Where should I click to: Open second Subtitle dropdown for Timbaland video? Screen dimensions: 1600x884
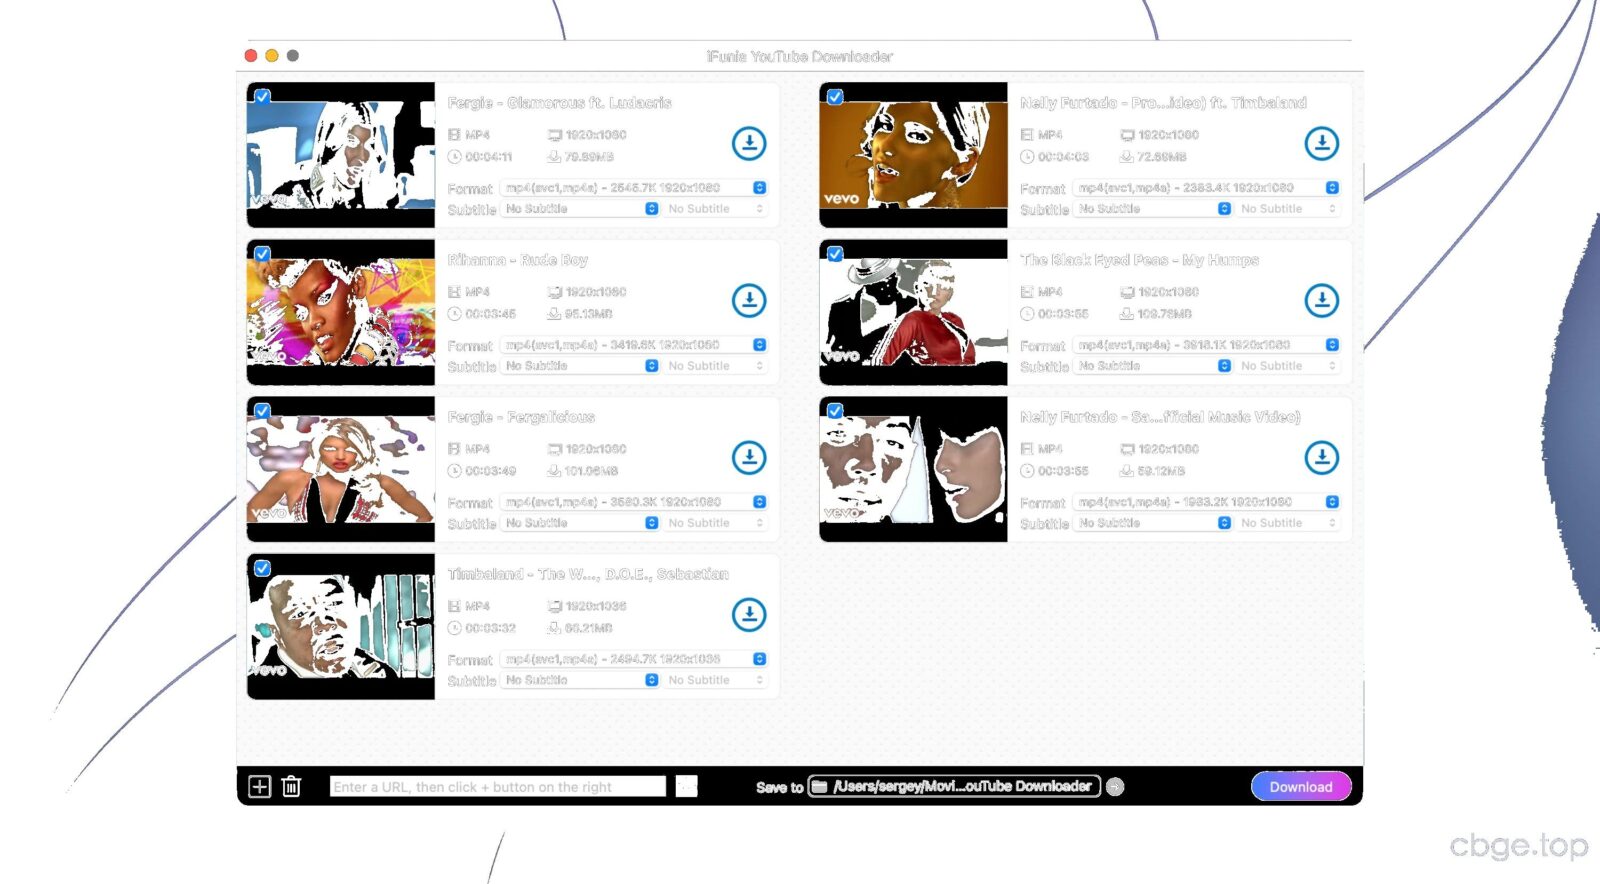716,680
